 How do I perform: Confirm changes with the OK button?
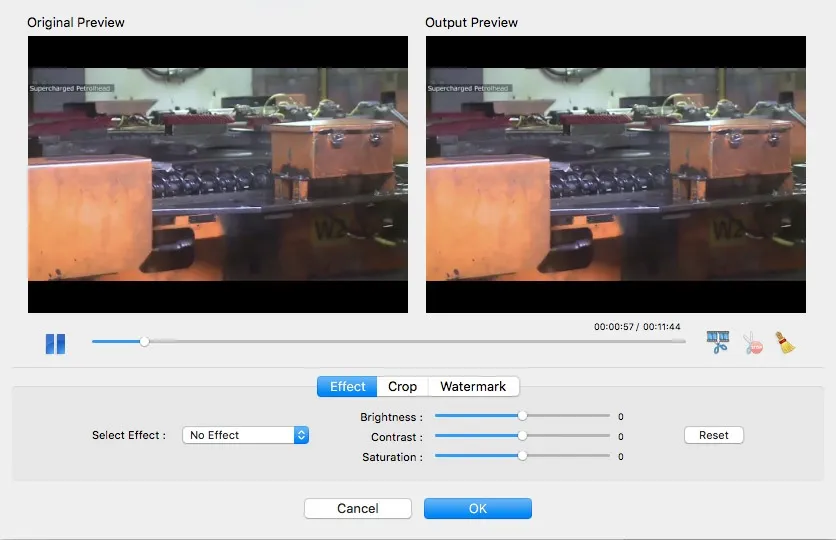[477, 508]
